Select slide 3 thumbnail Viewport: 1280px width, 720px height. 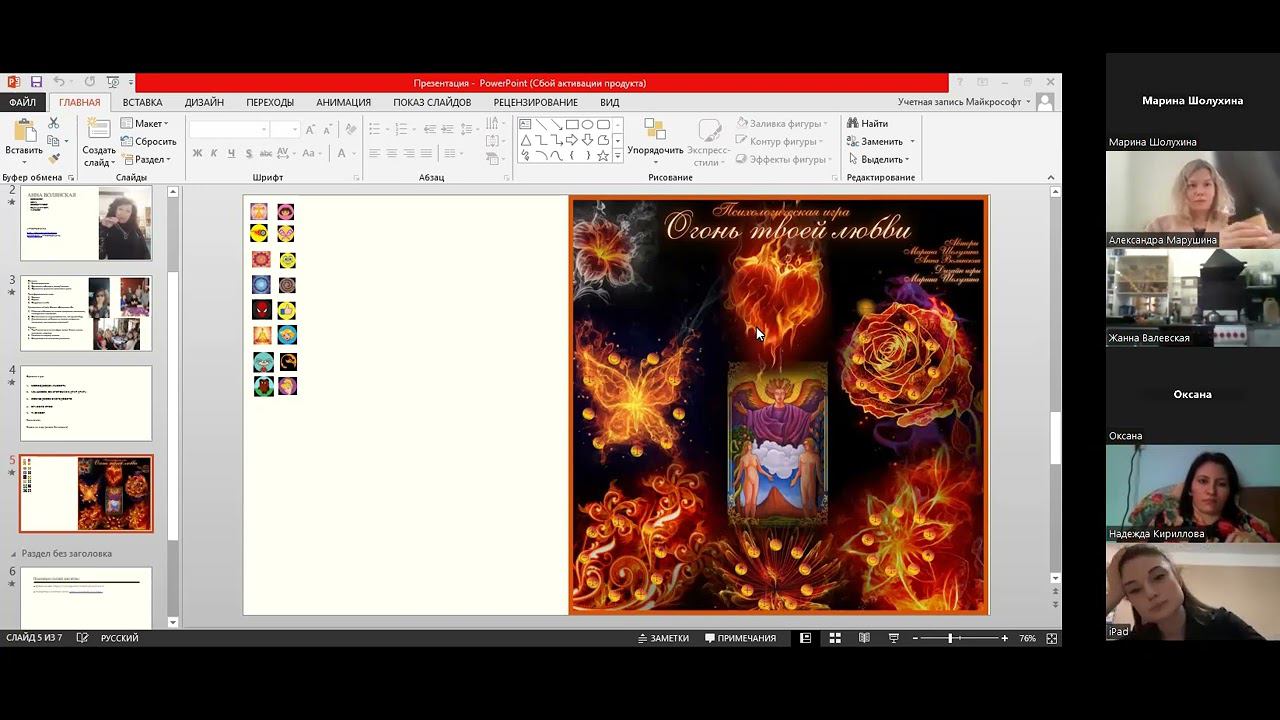pyautogui.click(x=86, y=313)
